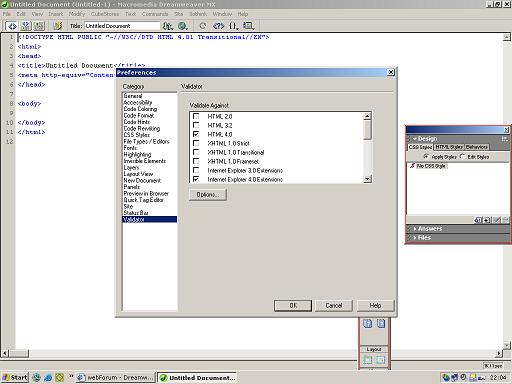Viewport: 512px width, 384px height.
Task: Check XHTML 1.0 Strict checkbox
Action: [196, 143]
